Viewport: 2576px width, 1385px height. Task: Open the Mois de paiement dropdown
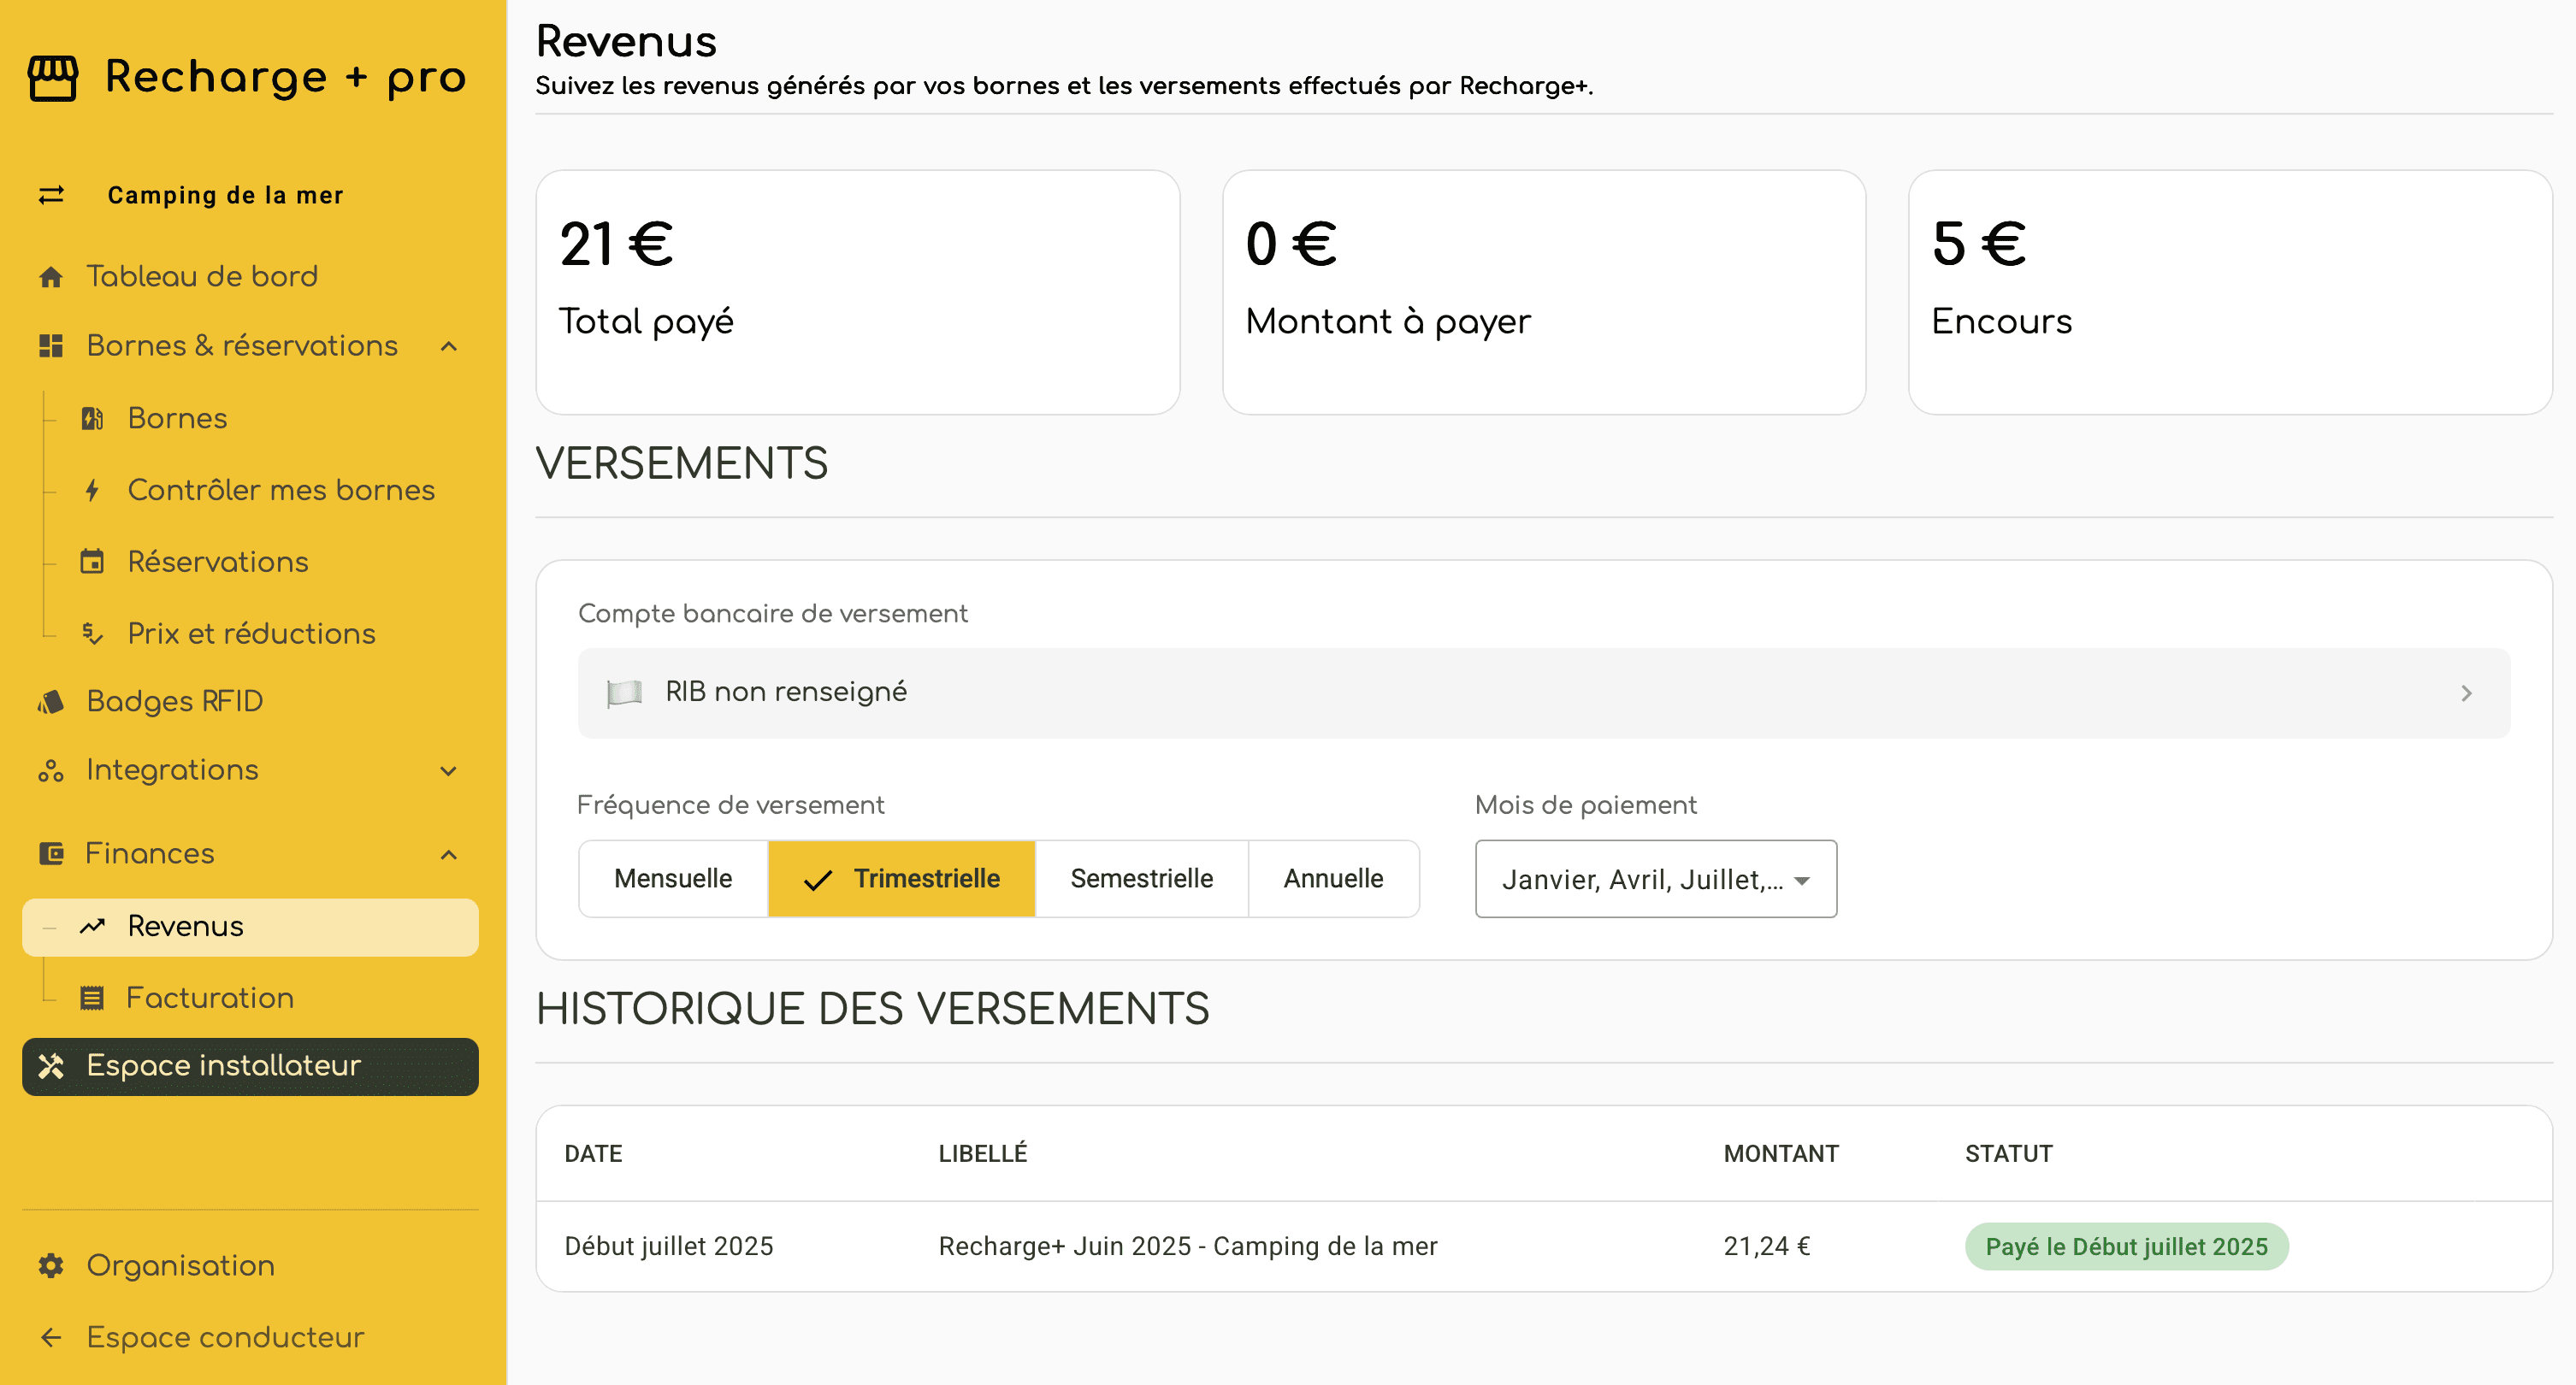pyautogui.click(x=1655, y=880)
